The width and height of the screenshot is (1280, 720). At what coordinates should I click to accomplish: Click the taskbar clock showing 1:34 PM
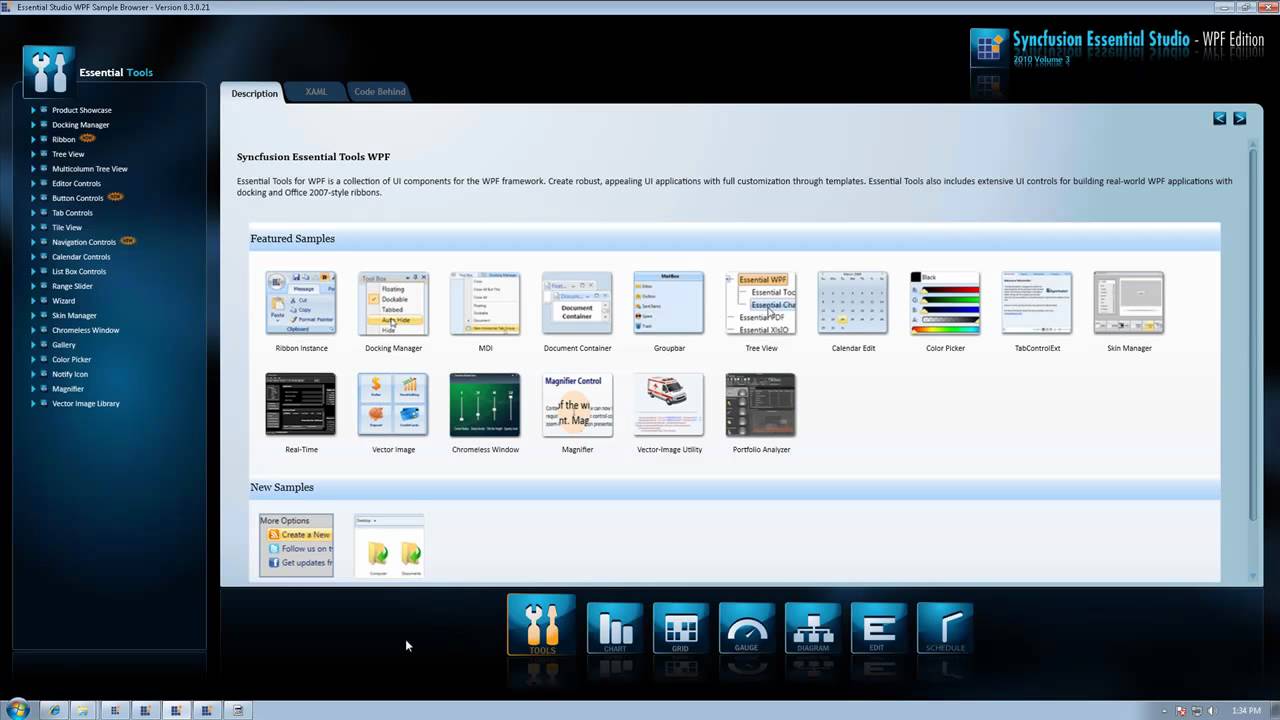coord(1245,711)
